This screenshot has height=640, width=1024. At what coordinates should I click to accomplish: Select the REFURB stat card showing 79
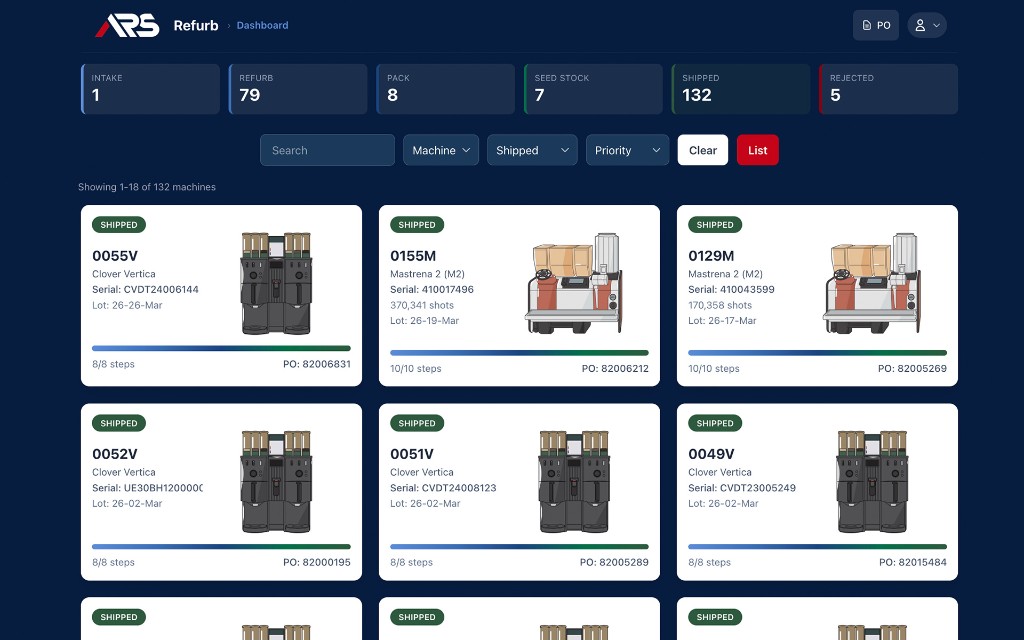coord(297,89)
